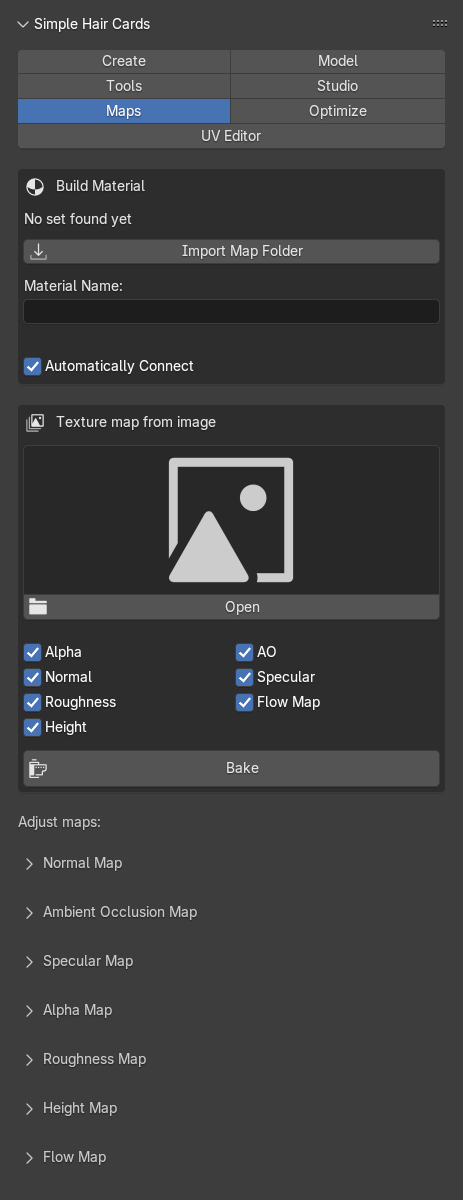Image resolution: width=463 pixels, height=1200 pixels.
Task: Click Import Map Folder button
Action: point(231,251)
